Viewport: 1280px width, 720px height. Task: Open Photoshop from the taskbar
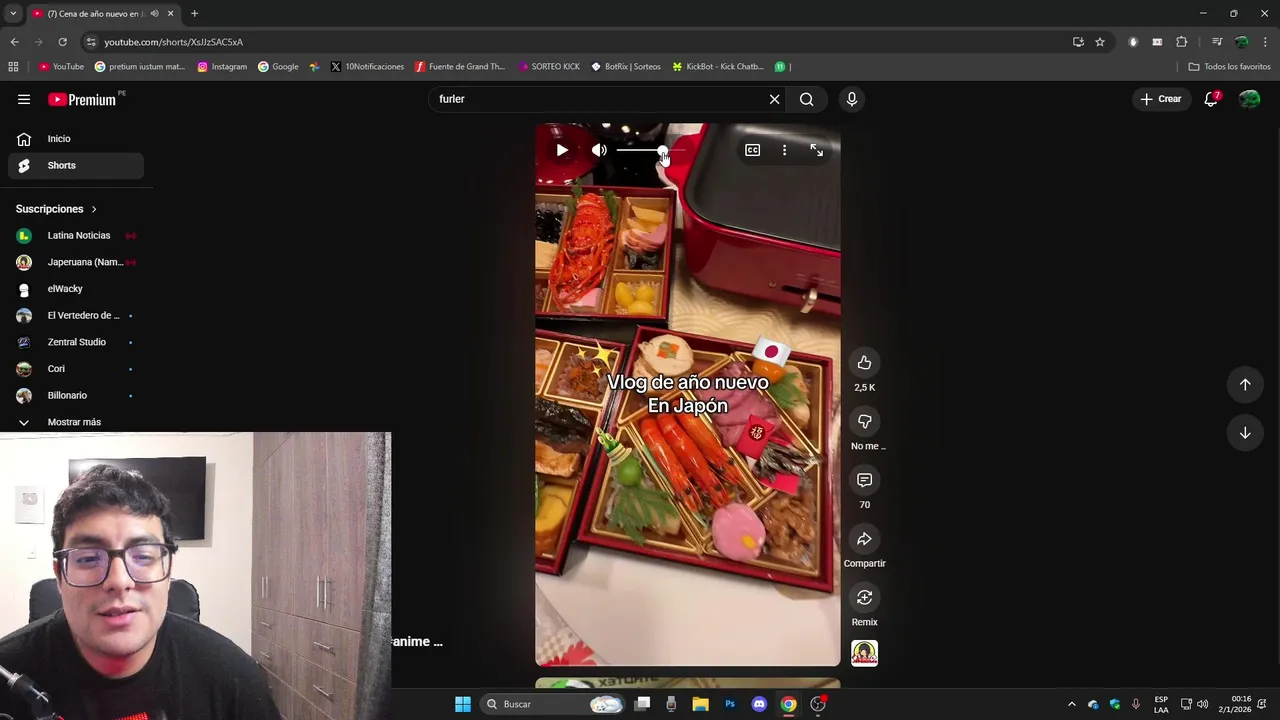tap(730, 704)
